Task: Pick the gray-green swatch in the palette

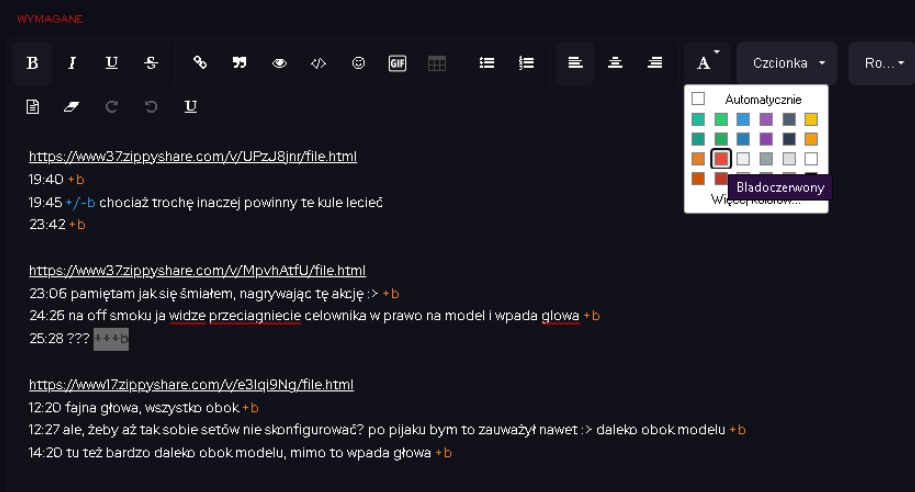Action: [x=766, y=159]
